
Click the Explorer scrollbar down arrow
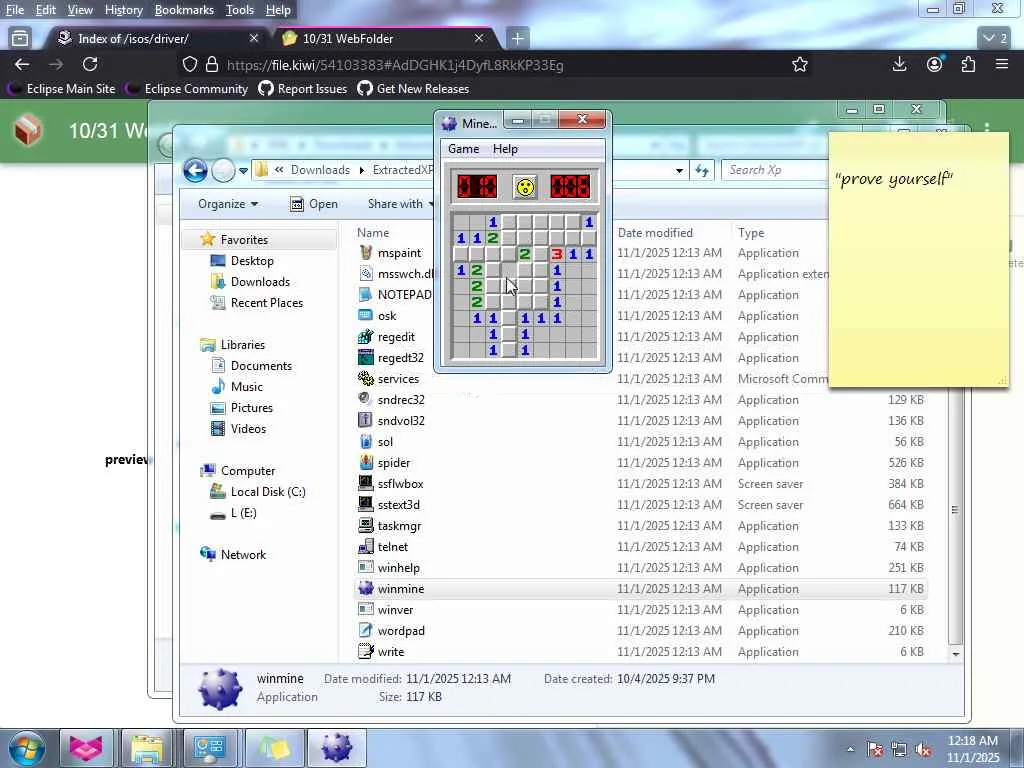click(955, 654)
